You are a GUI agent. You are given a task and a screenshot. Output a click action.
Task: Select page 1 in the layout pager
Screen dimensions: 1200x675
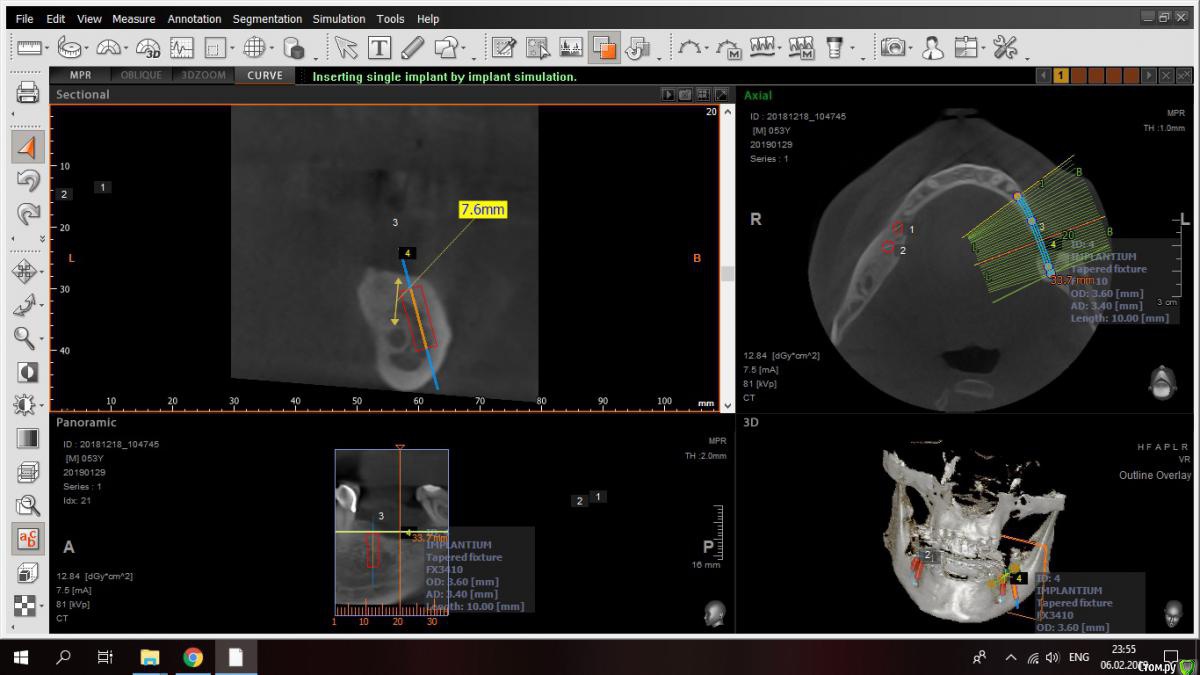(1060, 76)
